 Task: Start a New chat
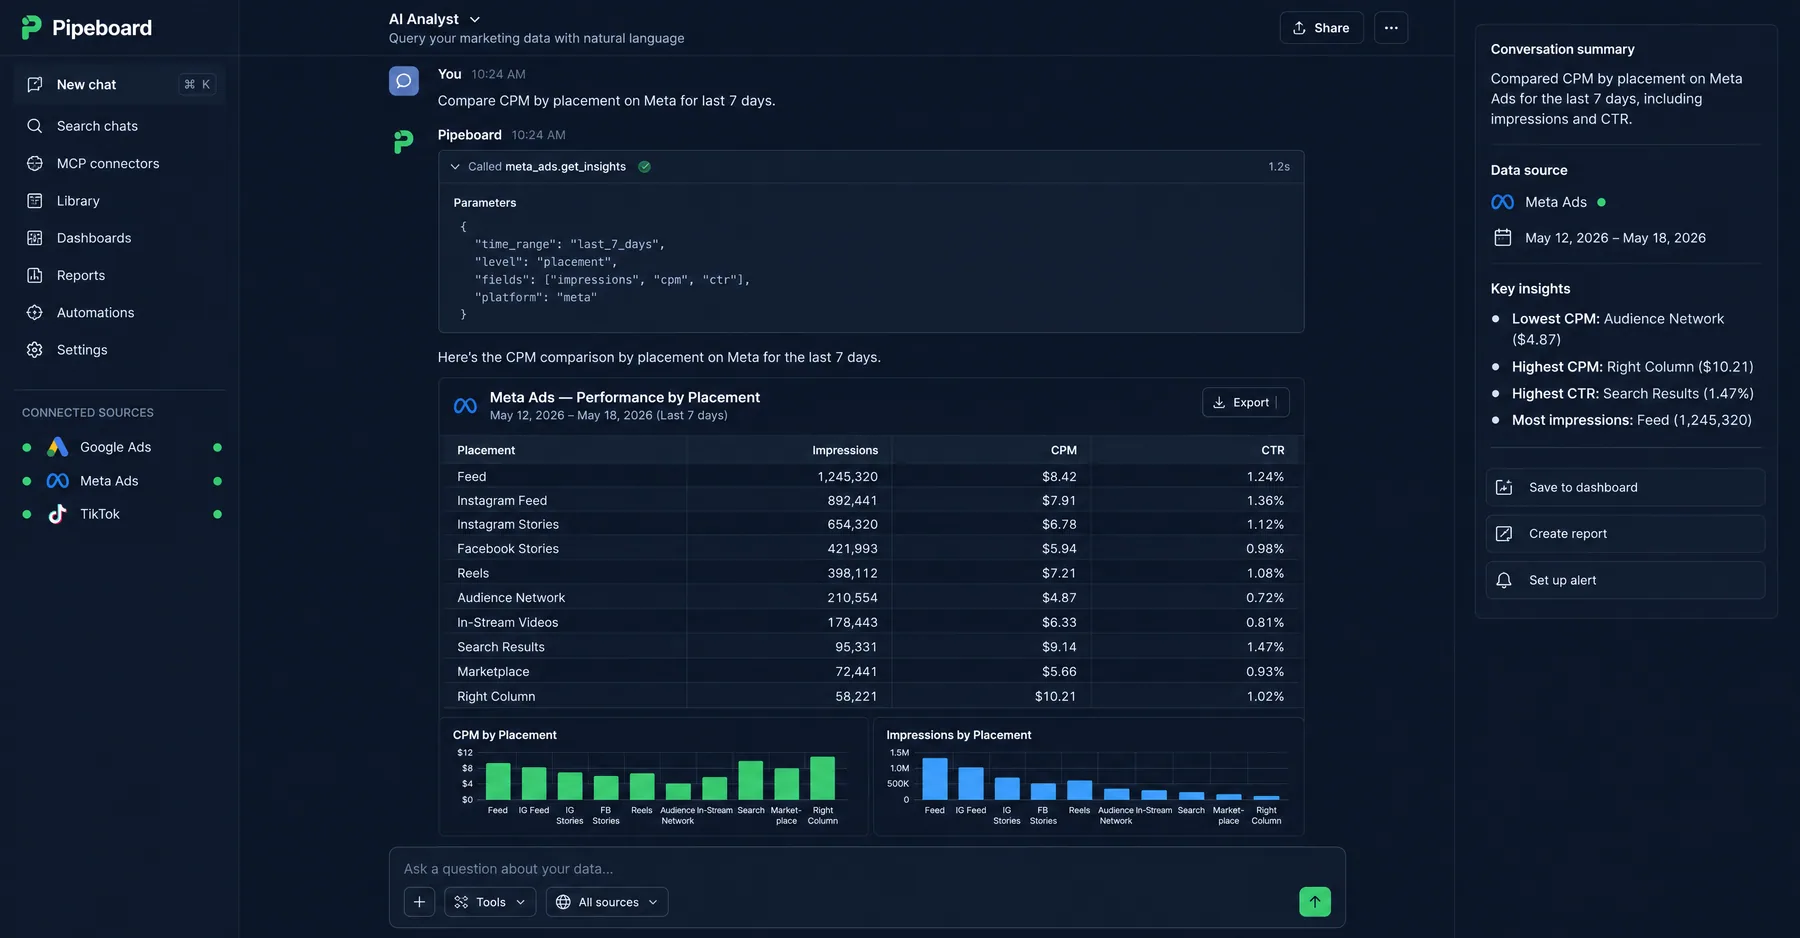[120, 85]
